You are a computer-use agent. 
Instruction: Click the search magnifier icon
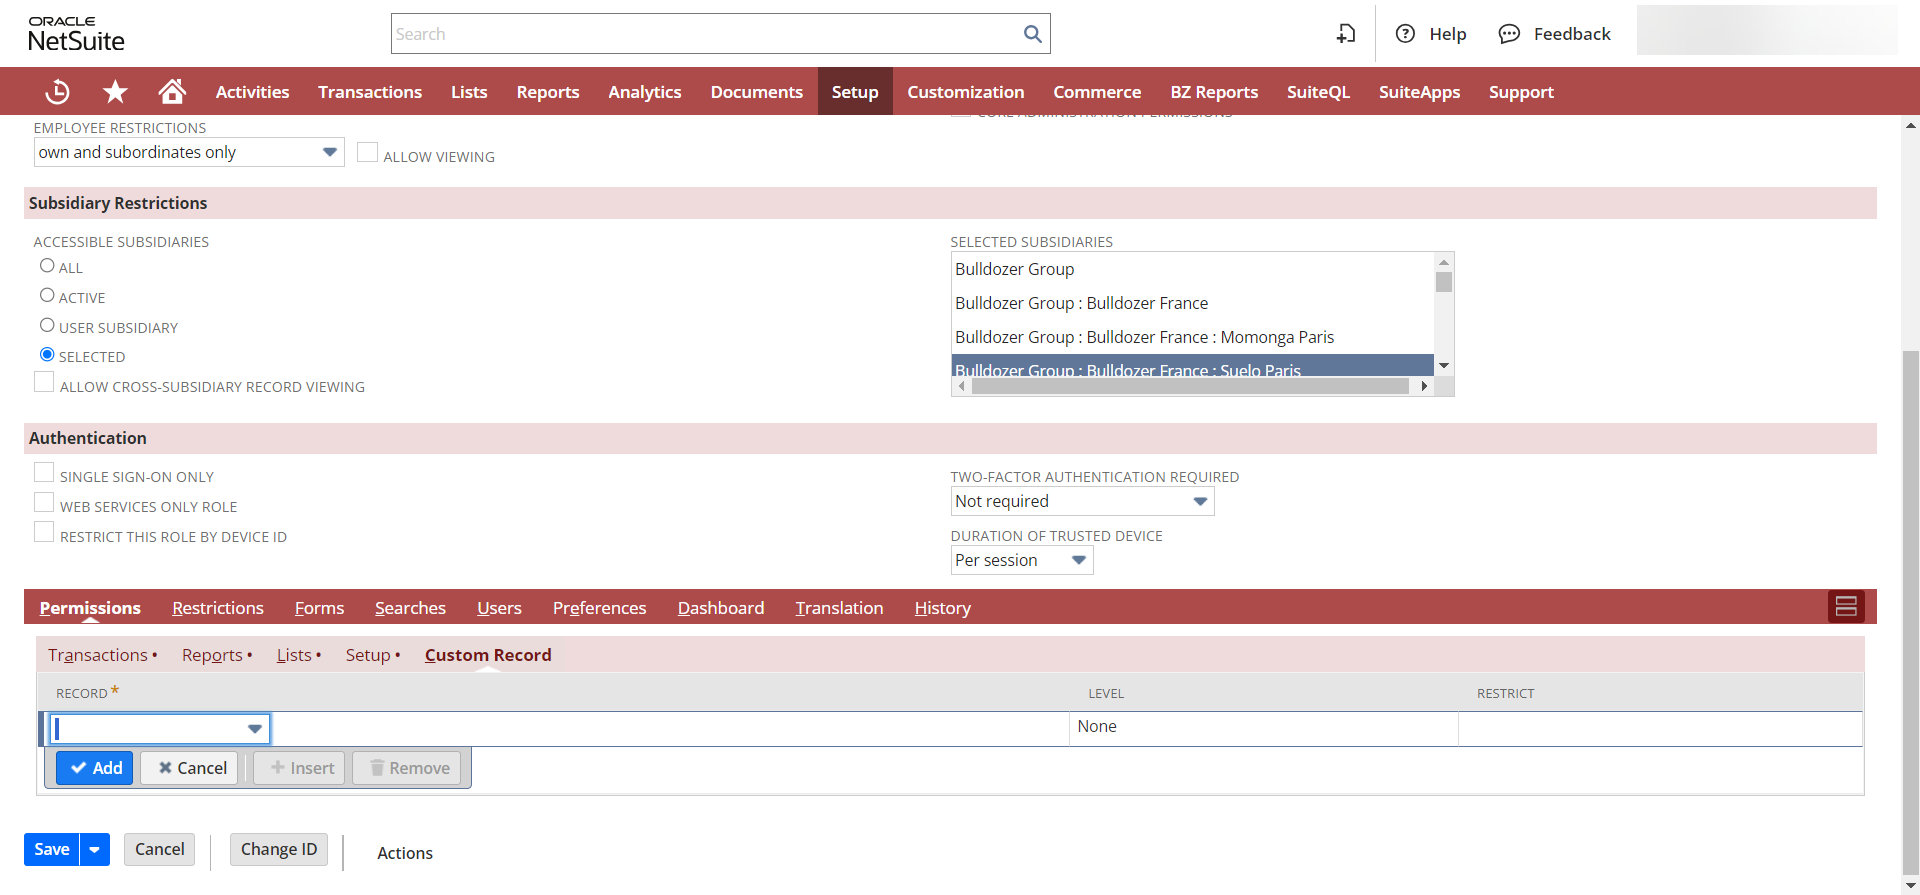coord(1033,34)
